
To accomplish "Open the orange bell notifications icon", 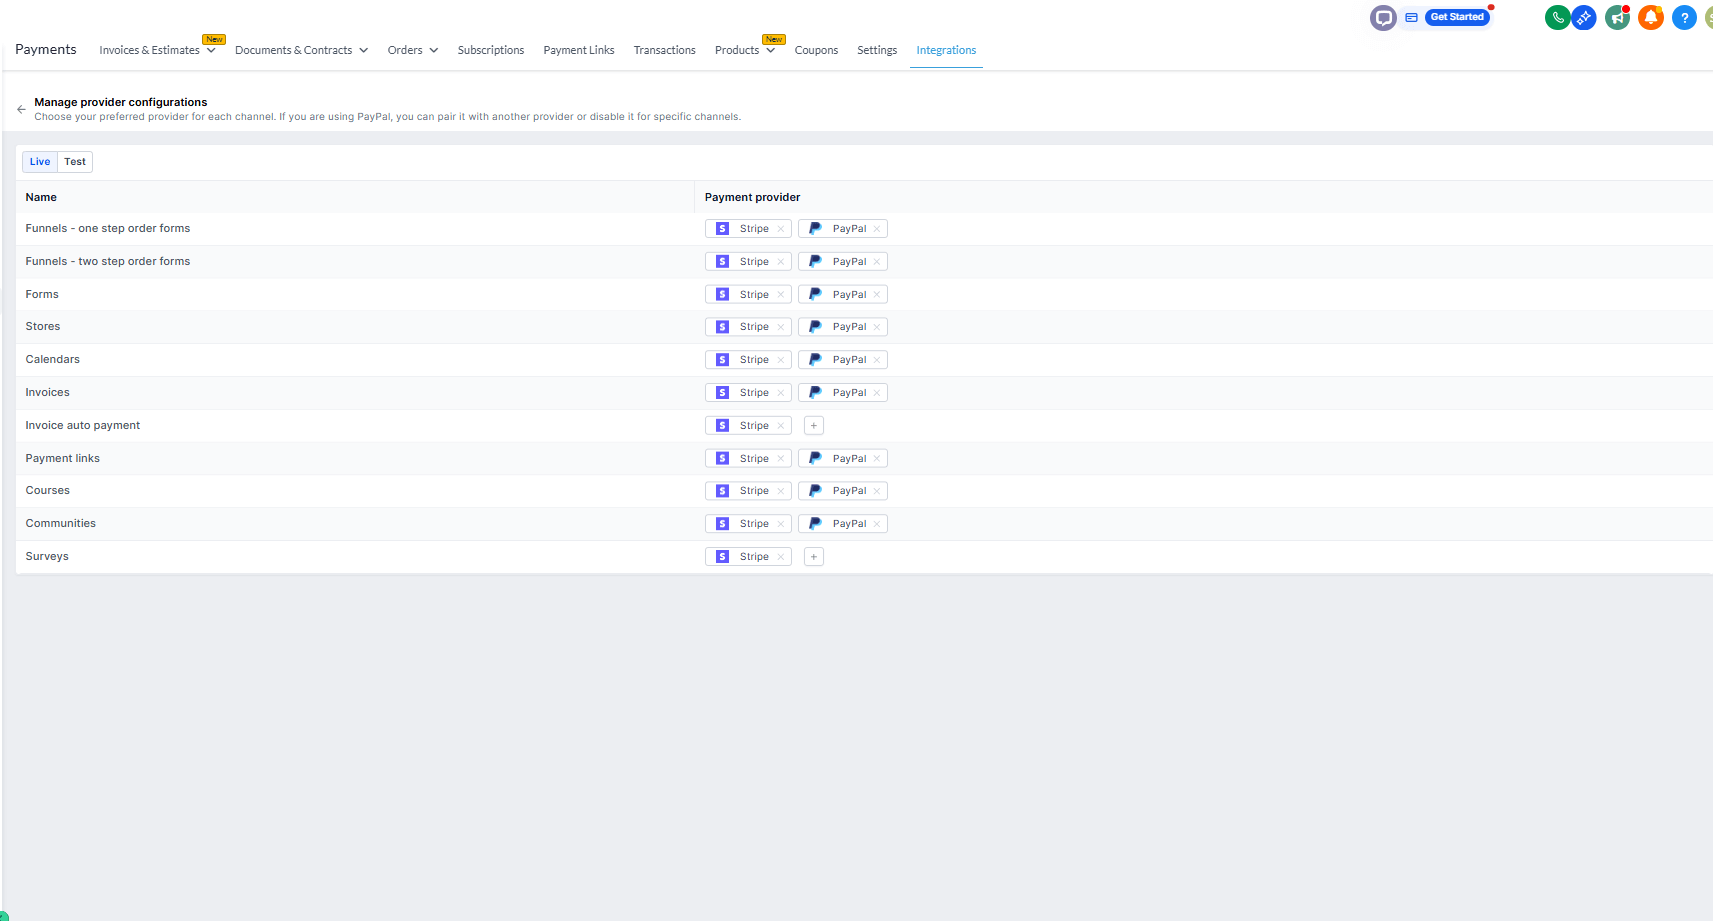I will tap(1651, 17).
